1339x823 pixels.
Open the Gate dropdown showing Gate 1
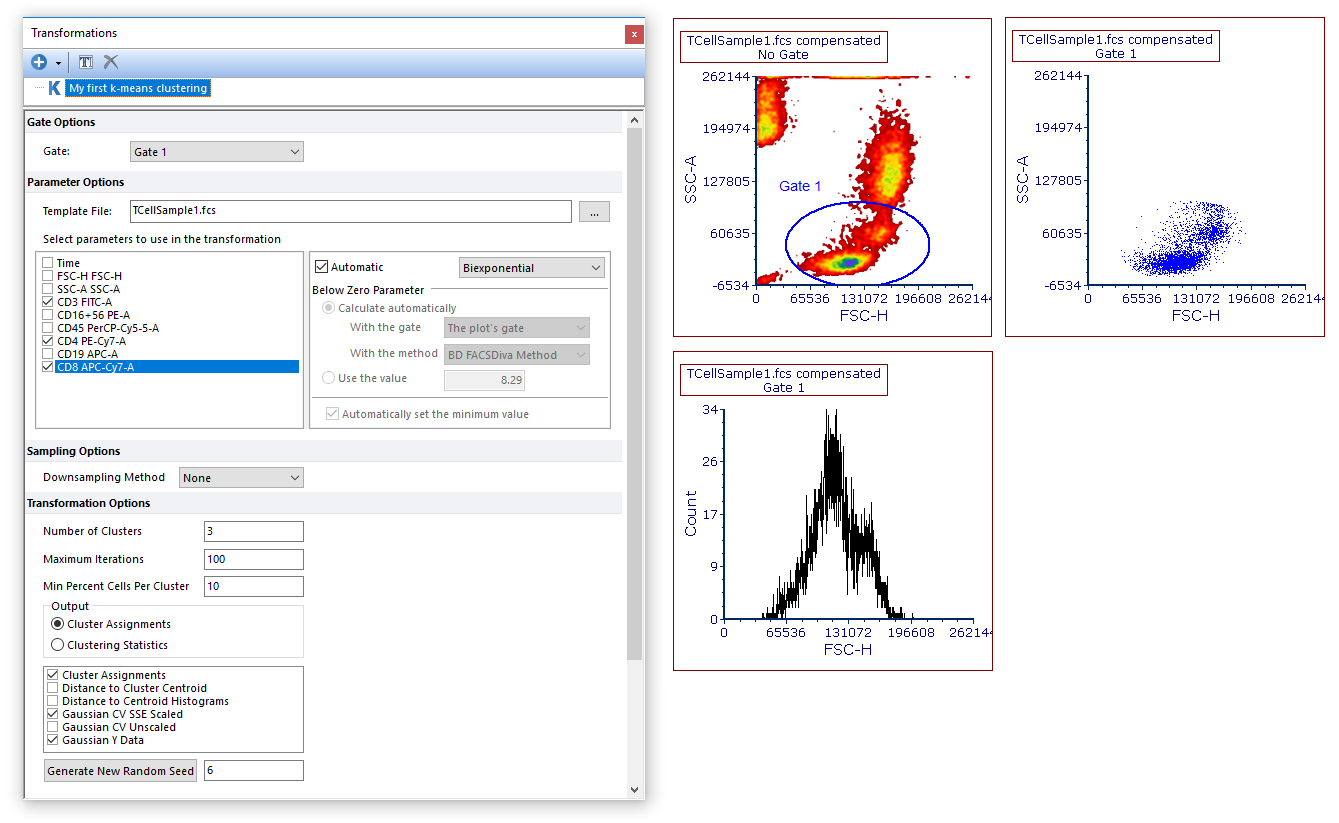tap(216, 152)
